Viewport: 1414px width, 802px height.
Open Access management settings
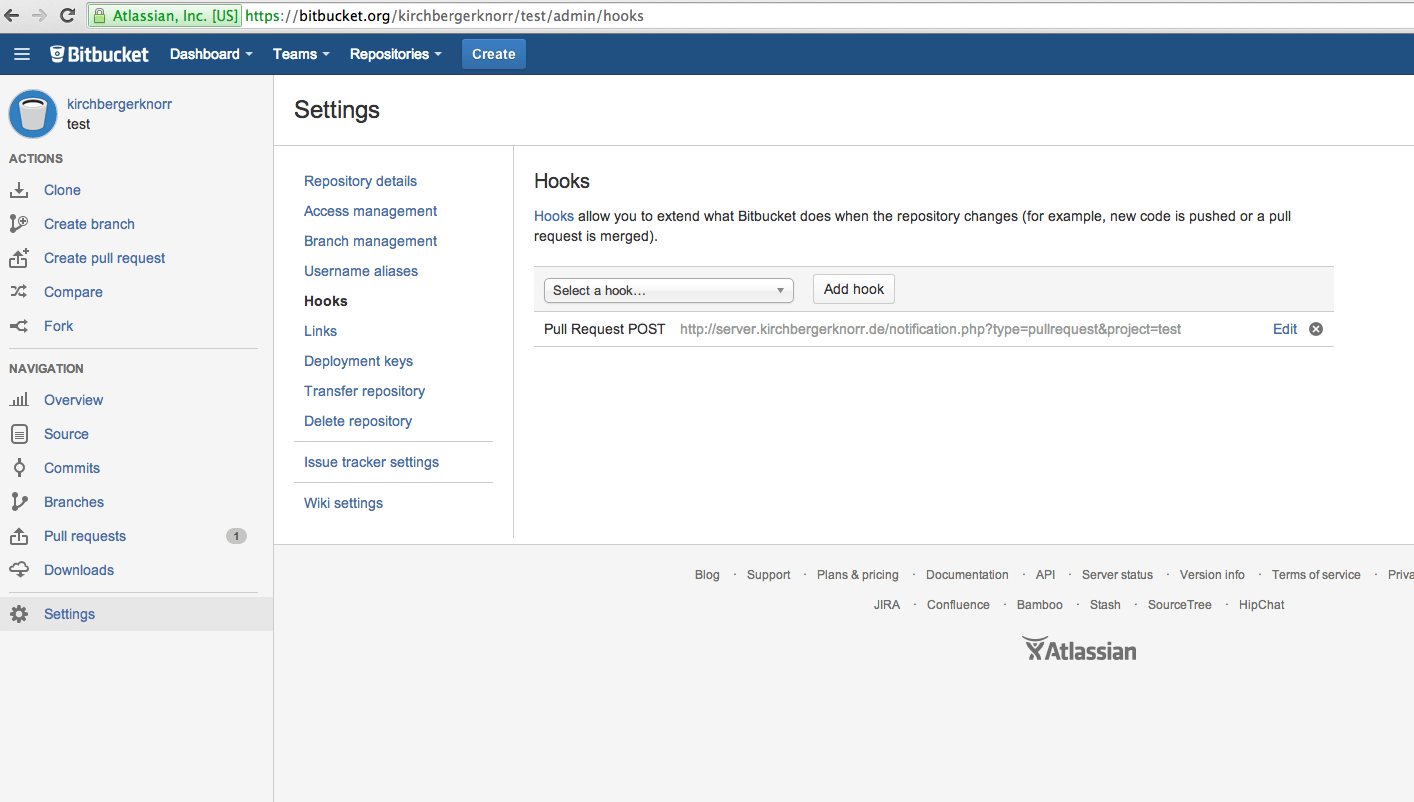[371, 211]
